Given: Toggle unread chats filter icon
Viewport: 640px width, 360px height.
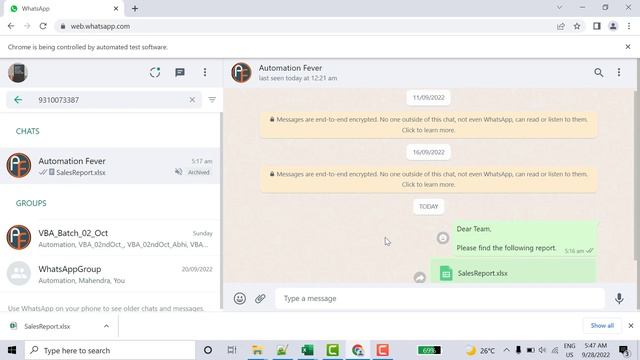Looking at the screenshot, I should point(212,100).
